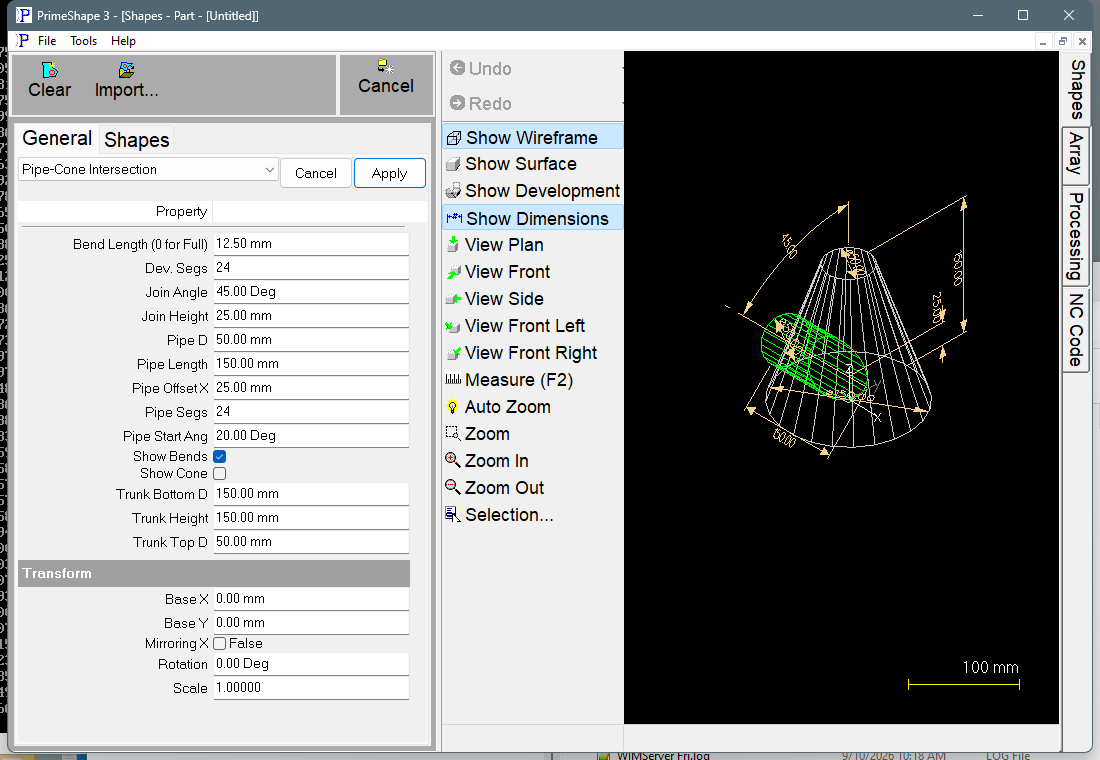Edit the Pipe Start Ang field
1100x760 pixels.
click(x=311, y=435)
